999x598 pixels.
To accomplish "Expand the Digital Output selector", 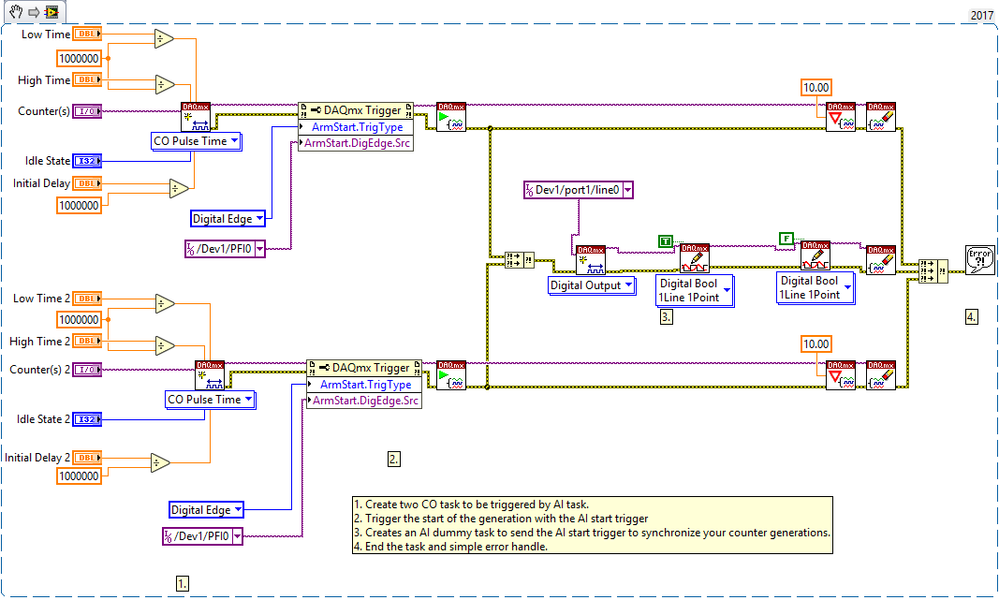I will click(x=592, y=285).
